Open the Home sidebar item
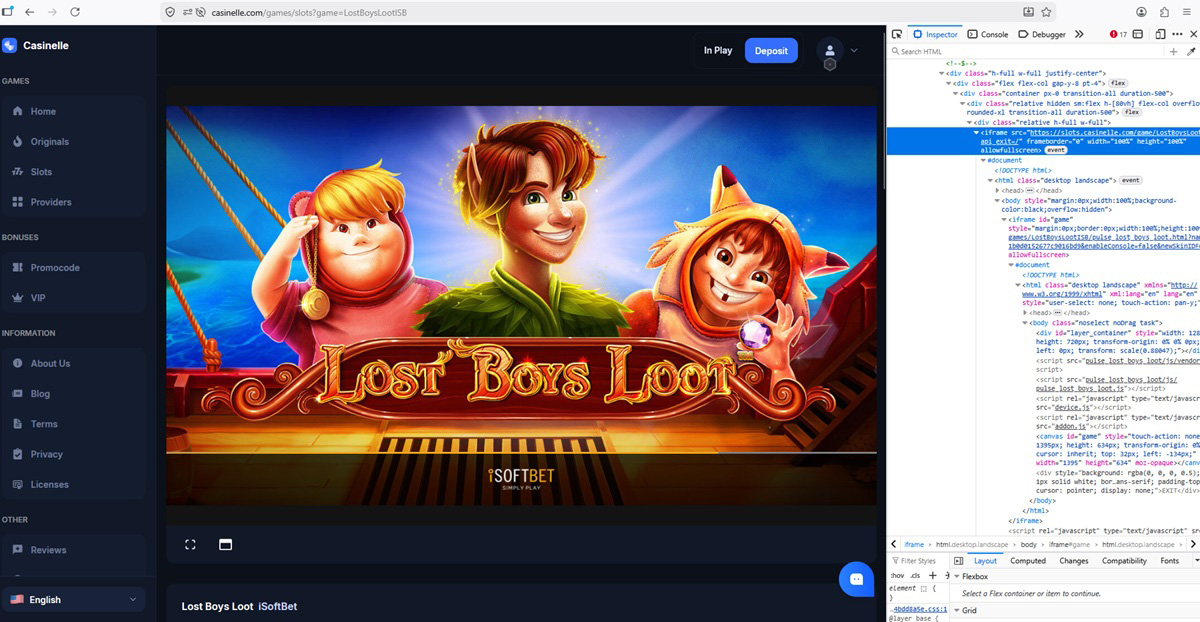 coord(72,111)
